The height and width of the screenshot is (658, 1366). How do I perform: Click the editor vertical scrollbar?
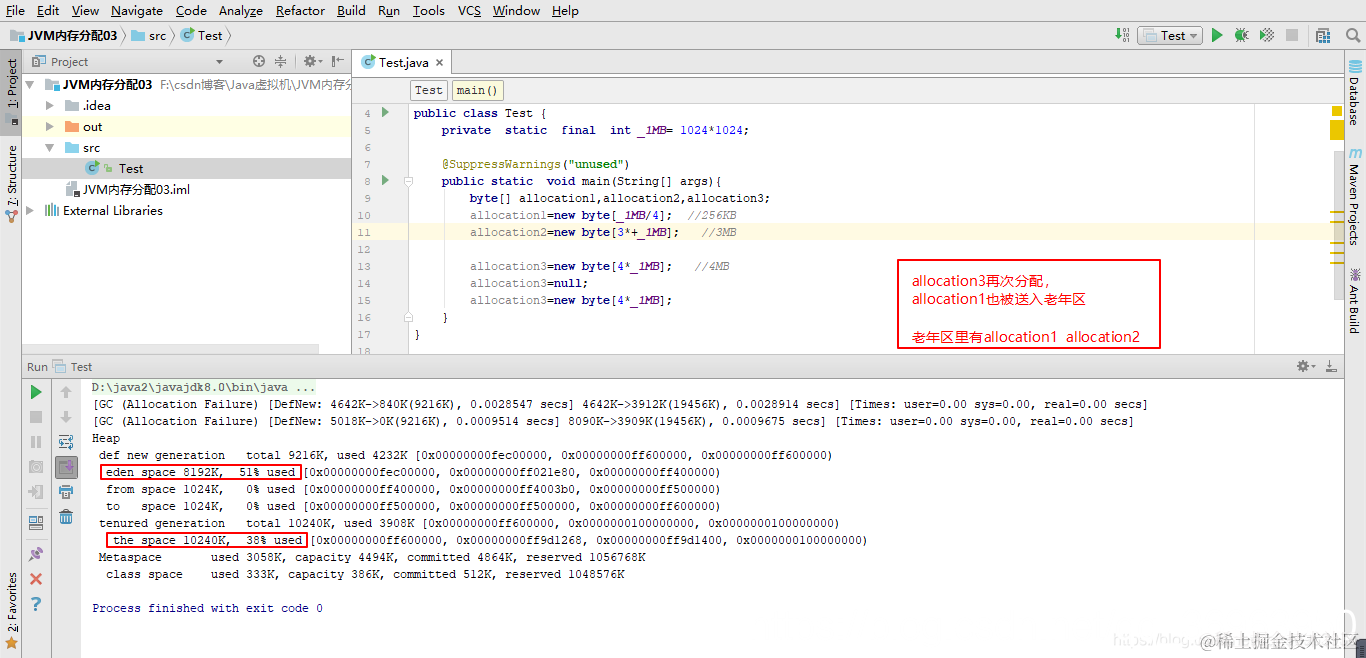tap(1338, 225)
